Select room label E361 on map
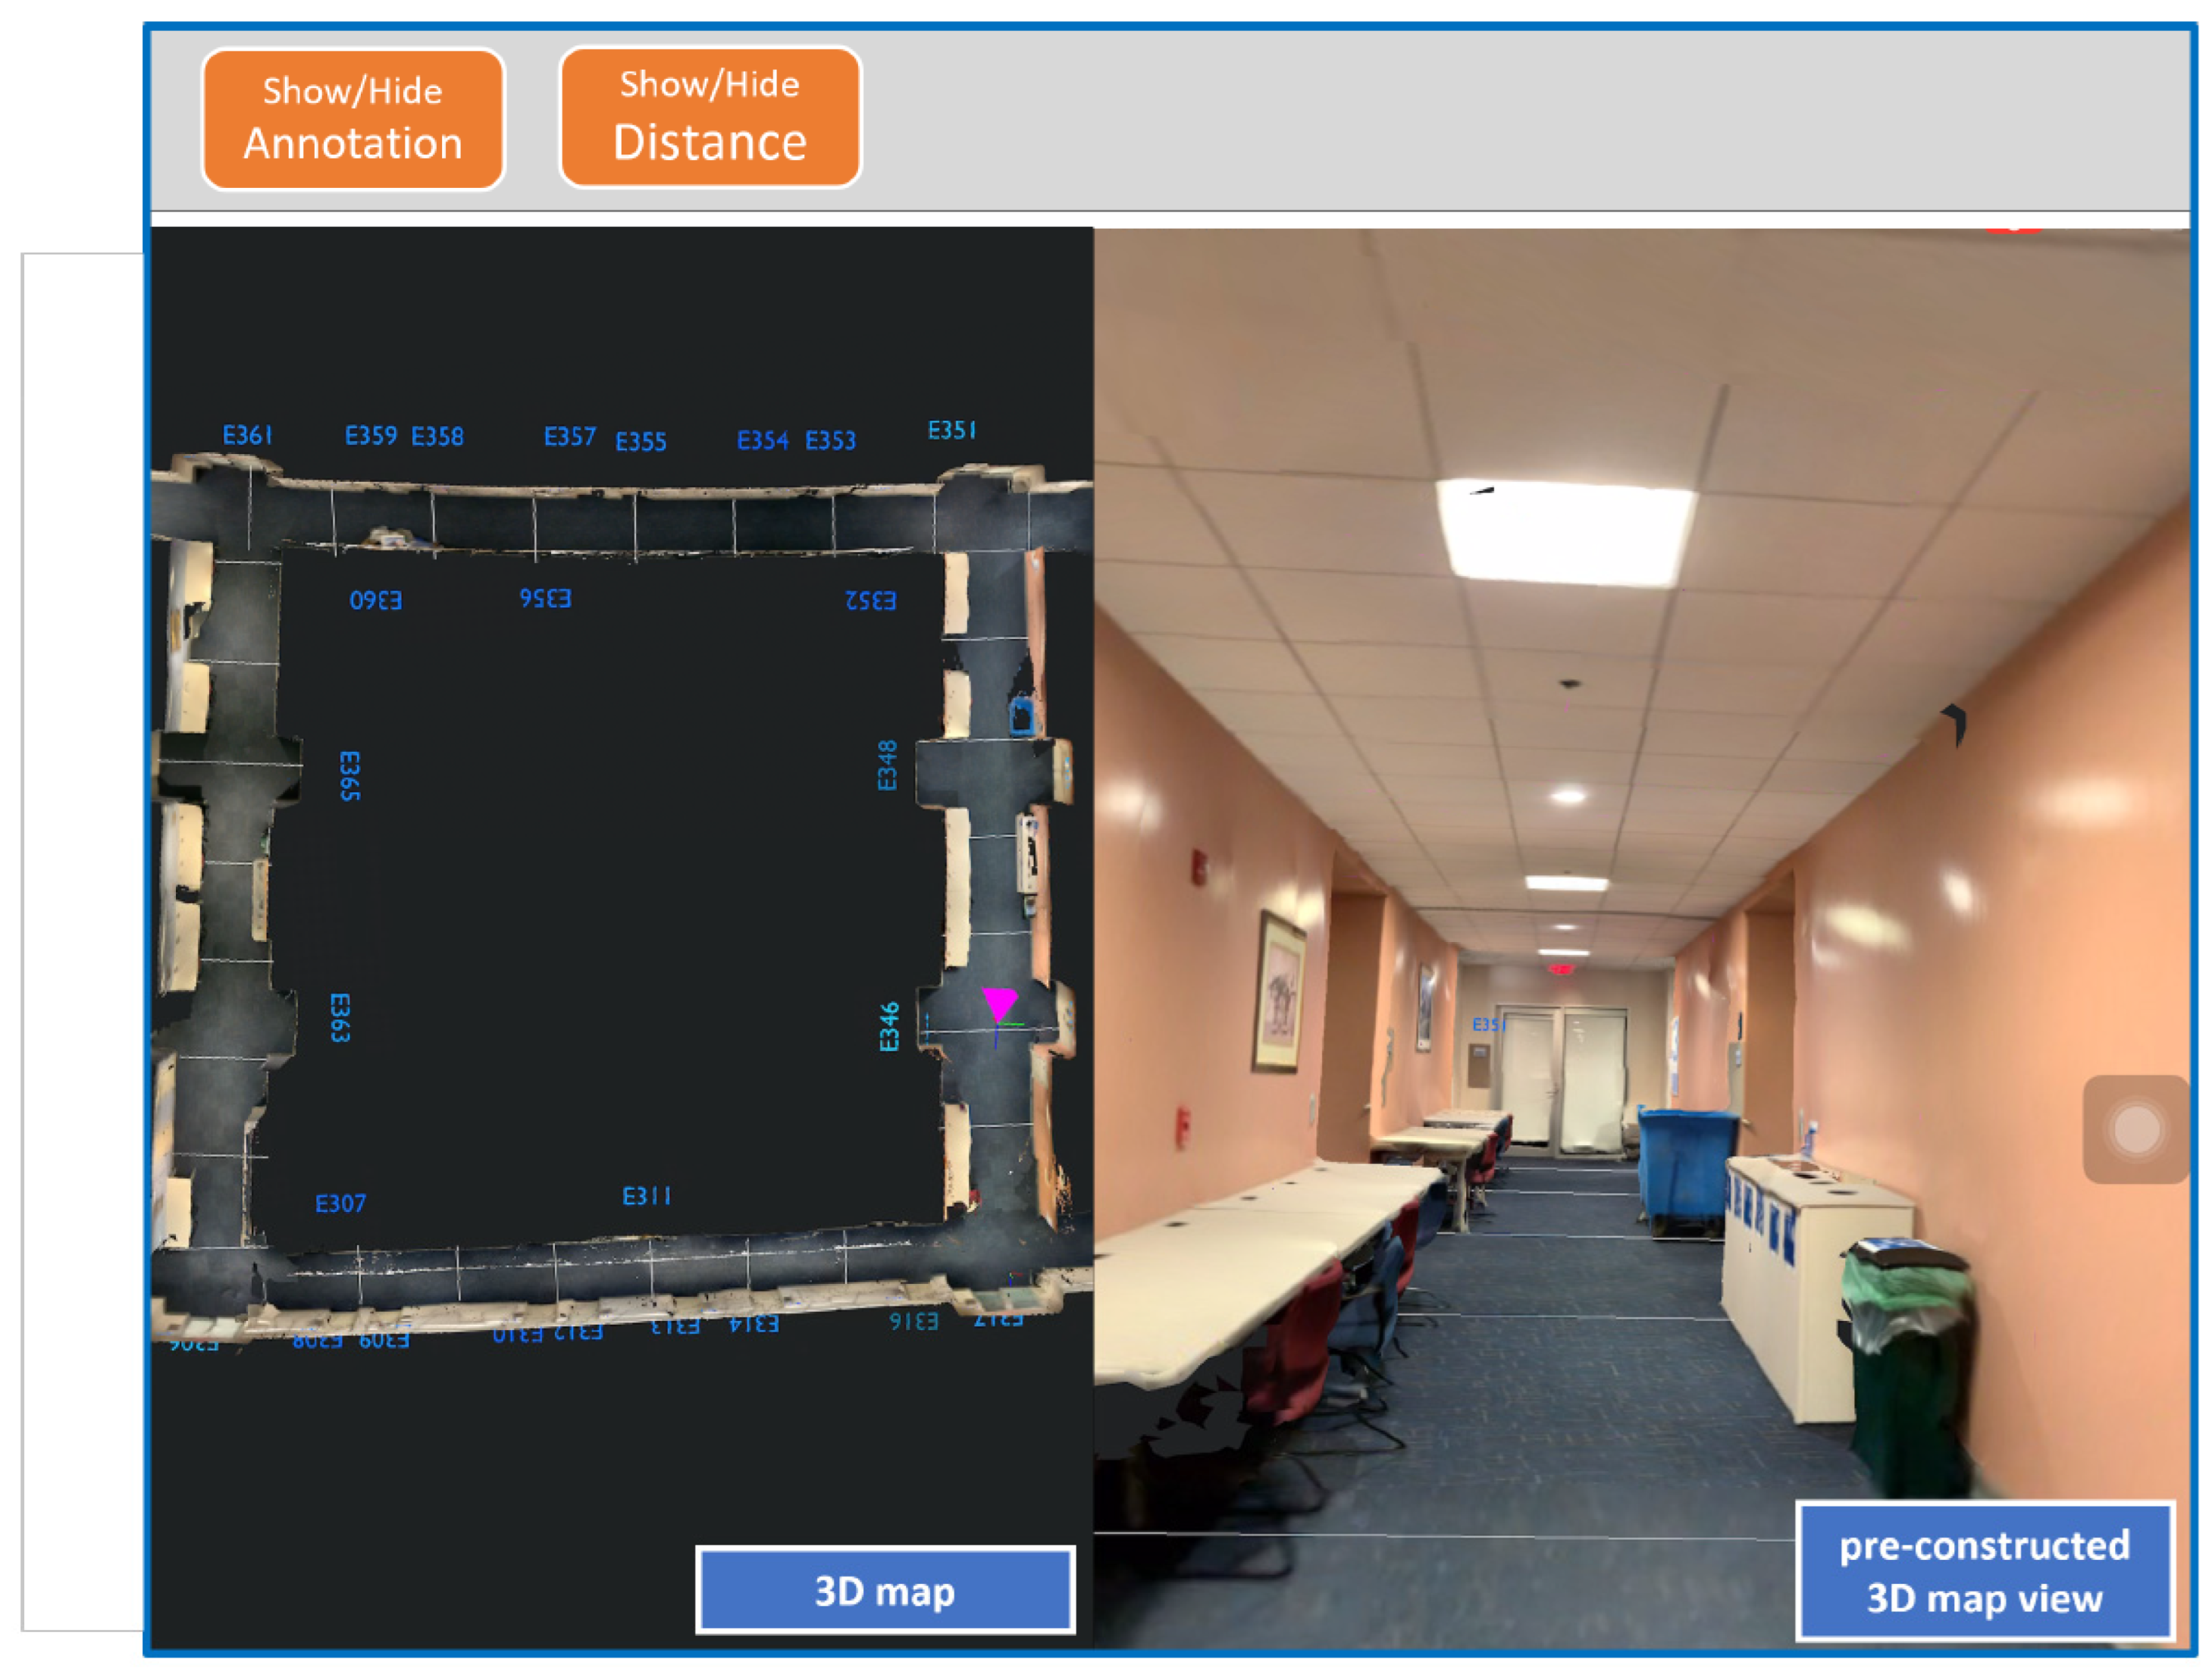 coord(247,435)
